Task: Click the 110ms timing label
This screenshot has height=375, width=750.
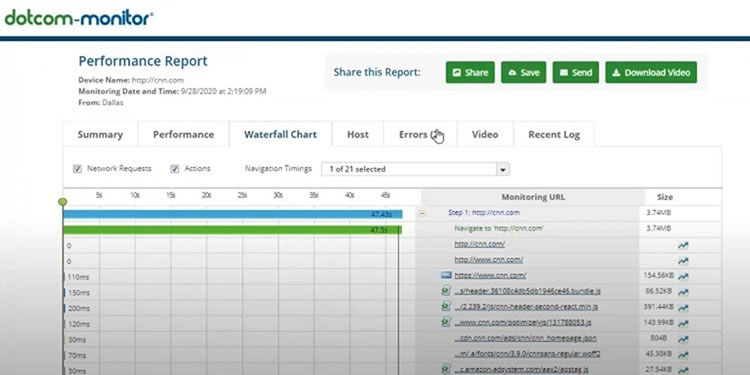Action: [x=78, y=277]
